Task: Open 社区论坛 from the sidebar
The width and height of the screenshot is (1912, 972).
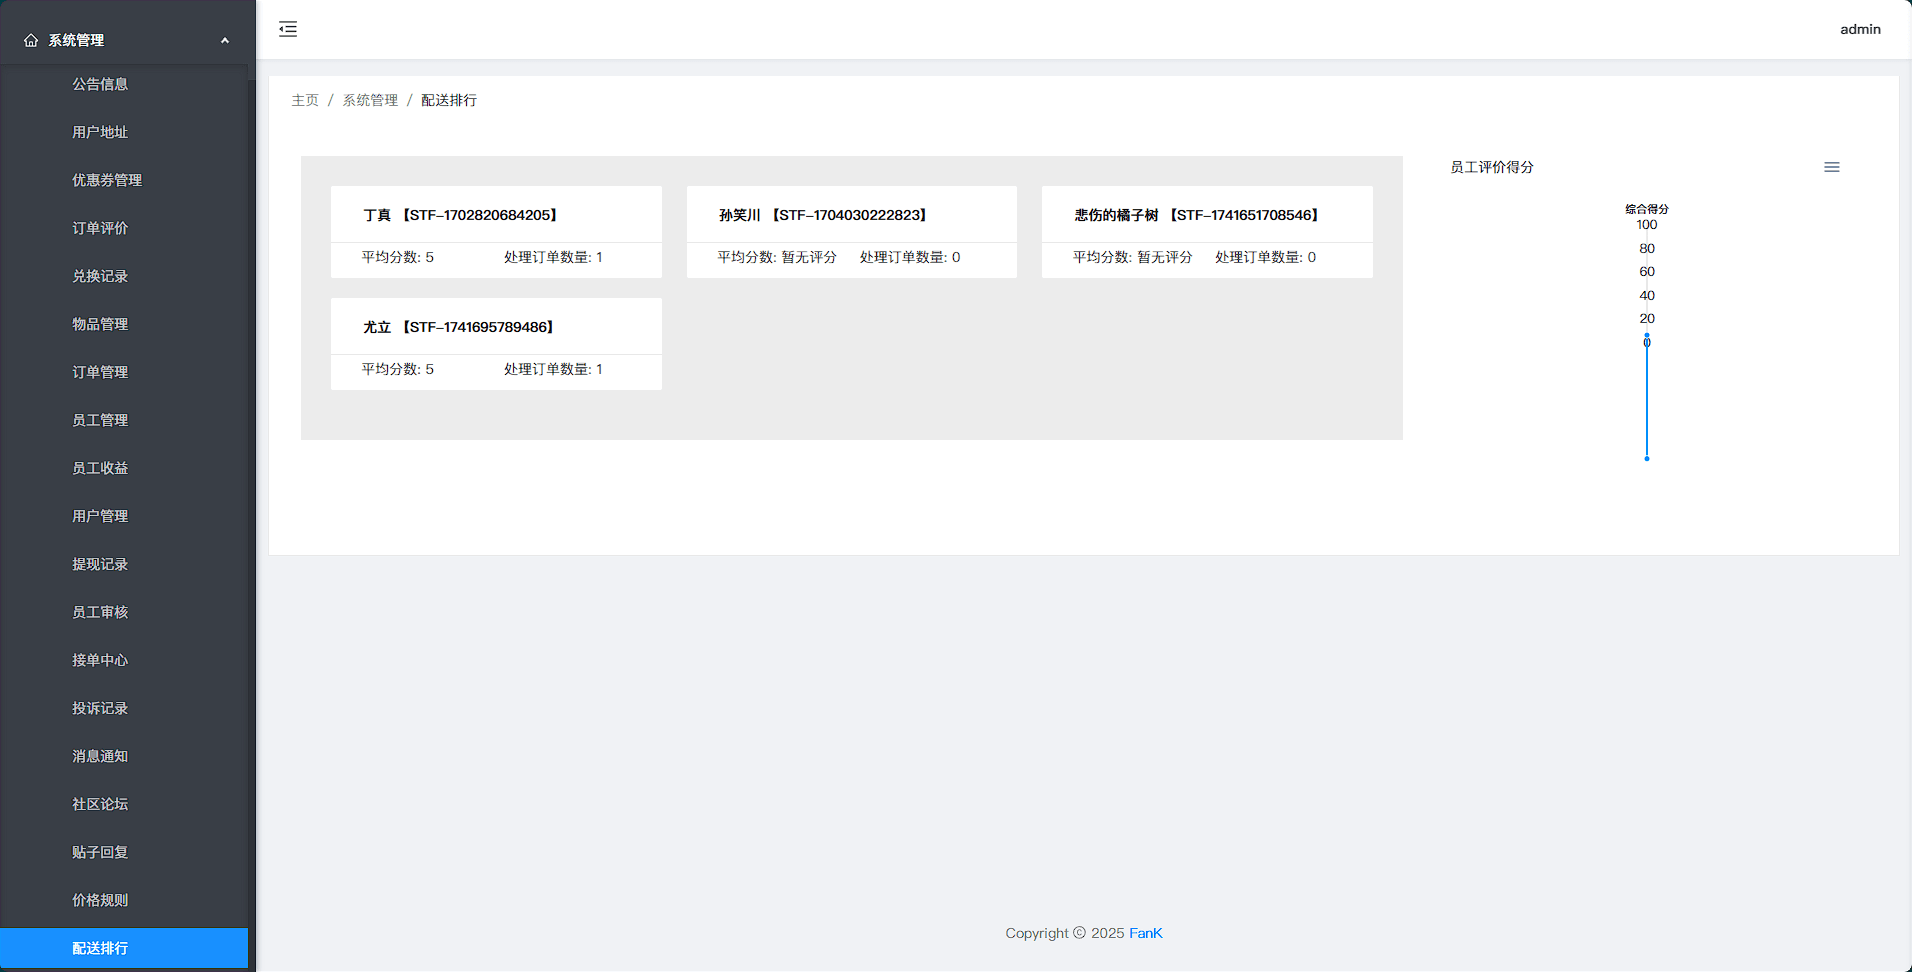Action: click(100, 804)
